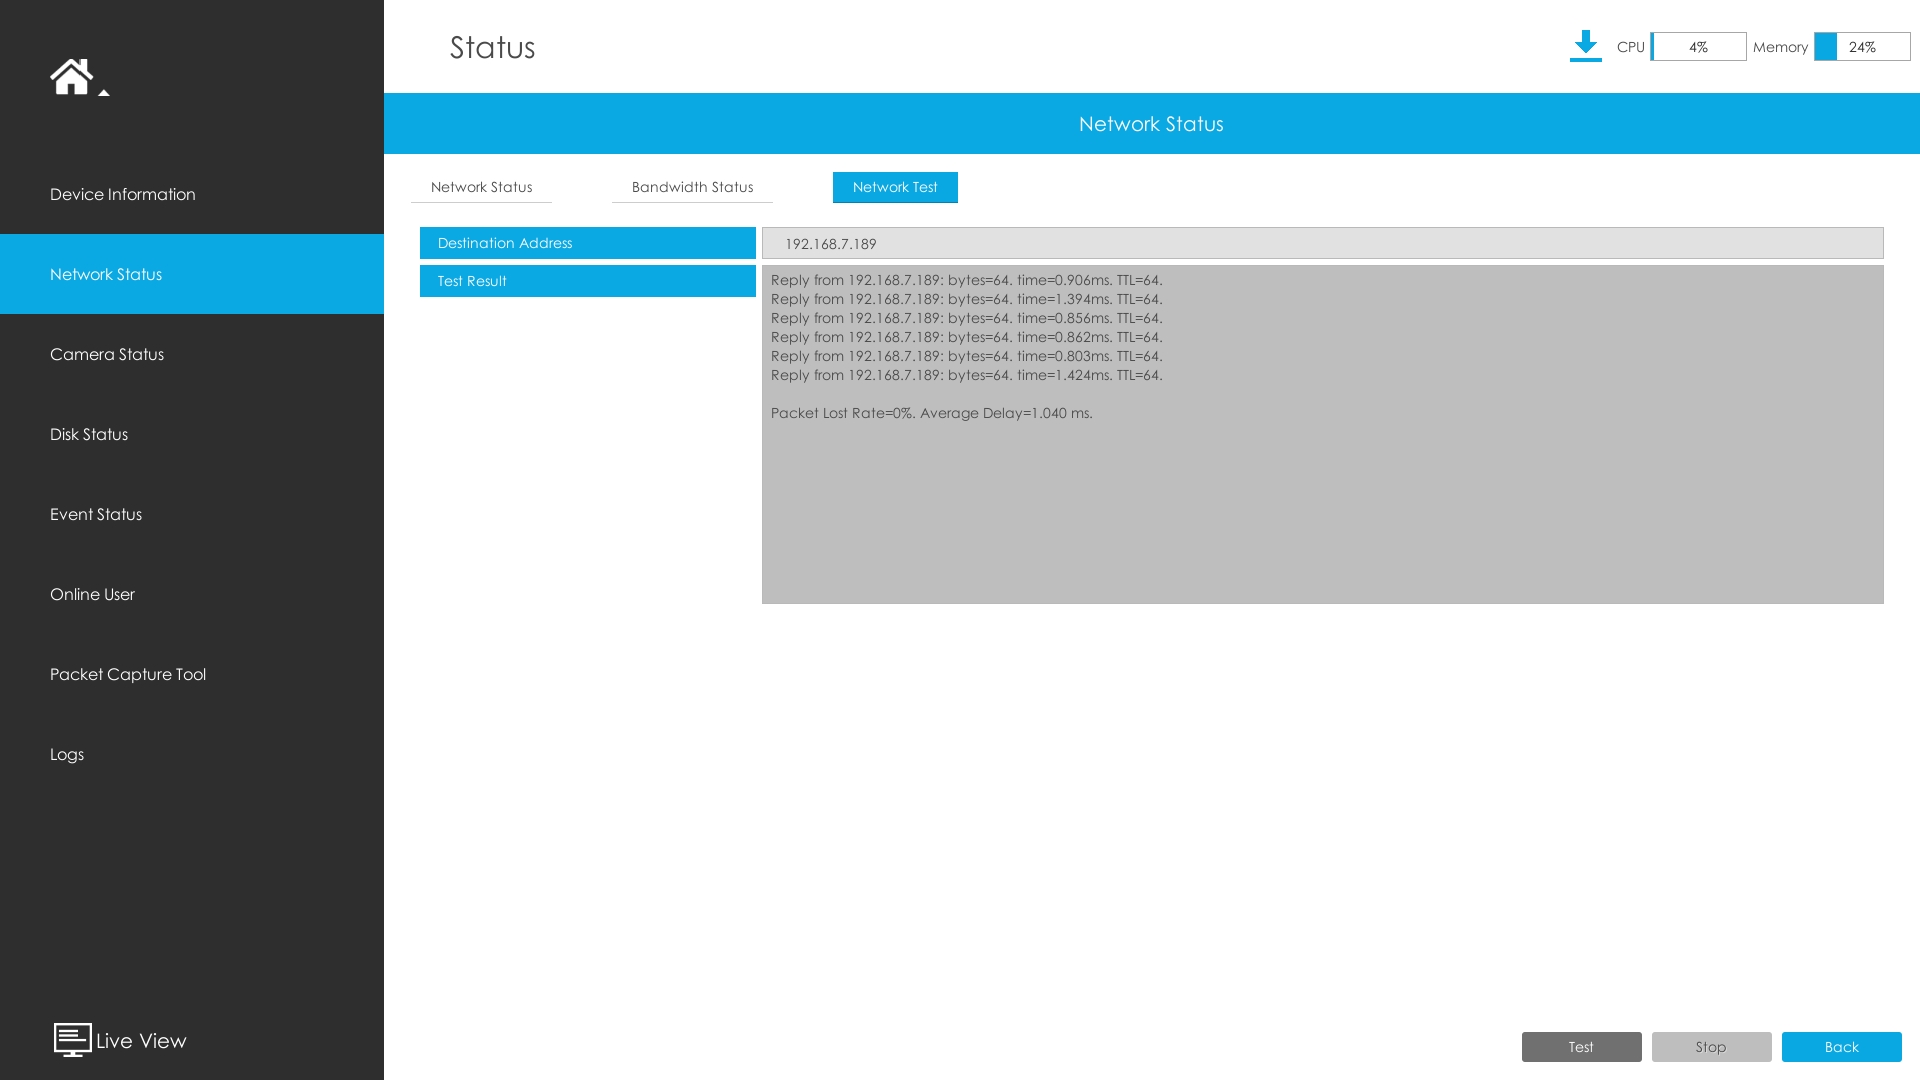Click the Memory usage bar
Viewport: 1920px width, 1080px height.
coord(1862,47)
